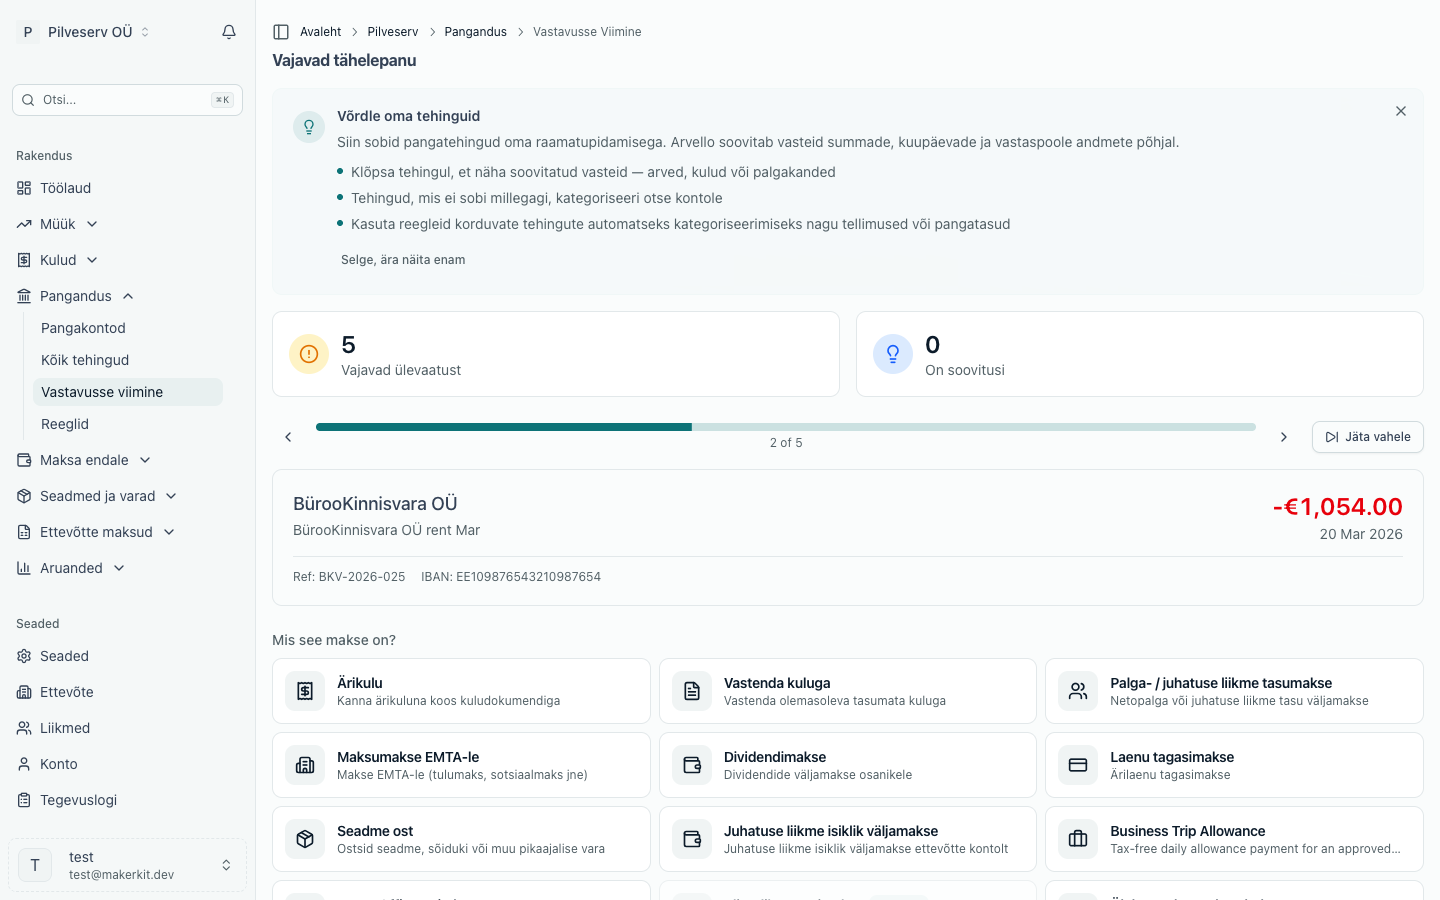
Task: Expand the Maksa endale chevron
Action: coord(145,460)
